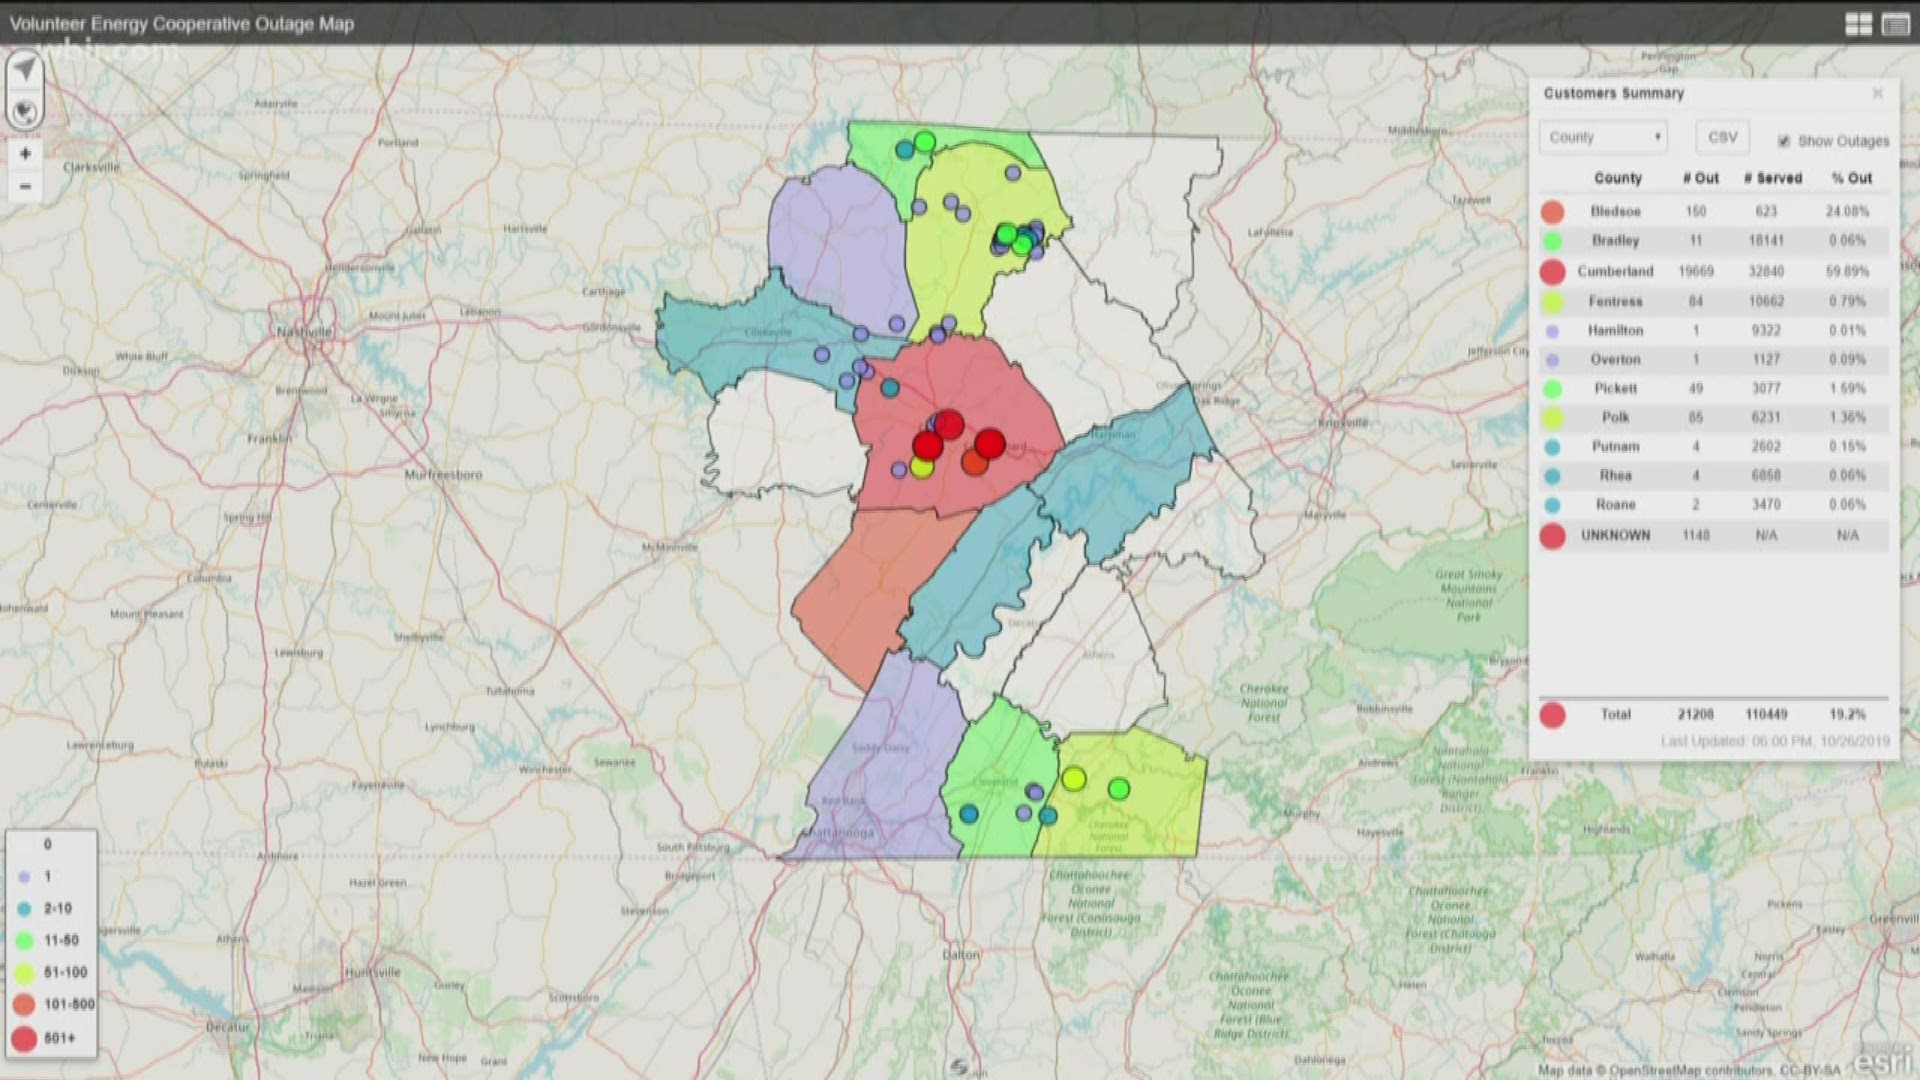This screenshot has width=1920, height=1080.
Task: Click the red dot beside Cumberland
Action: click(x=1552, y=271)
